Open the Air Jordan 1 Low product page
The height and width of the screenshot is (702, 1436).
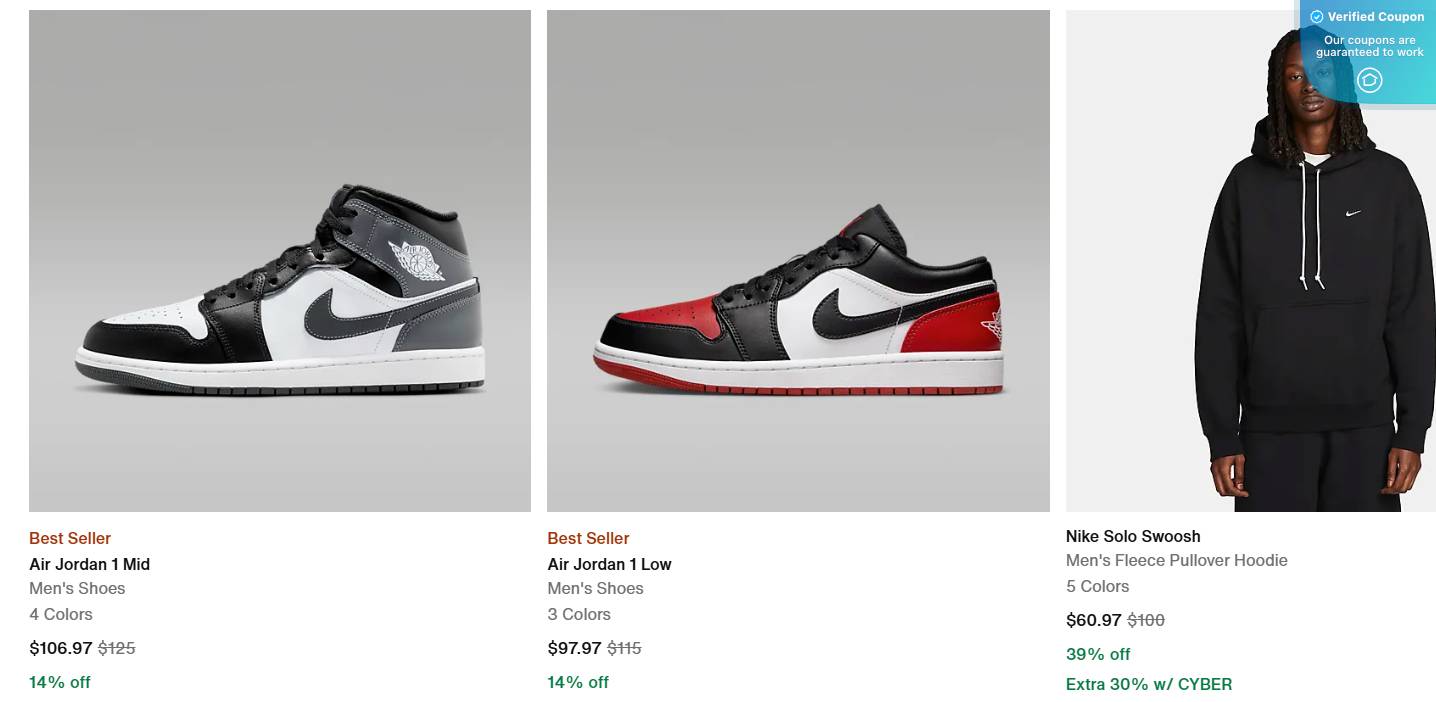[x=608, y=563]
